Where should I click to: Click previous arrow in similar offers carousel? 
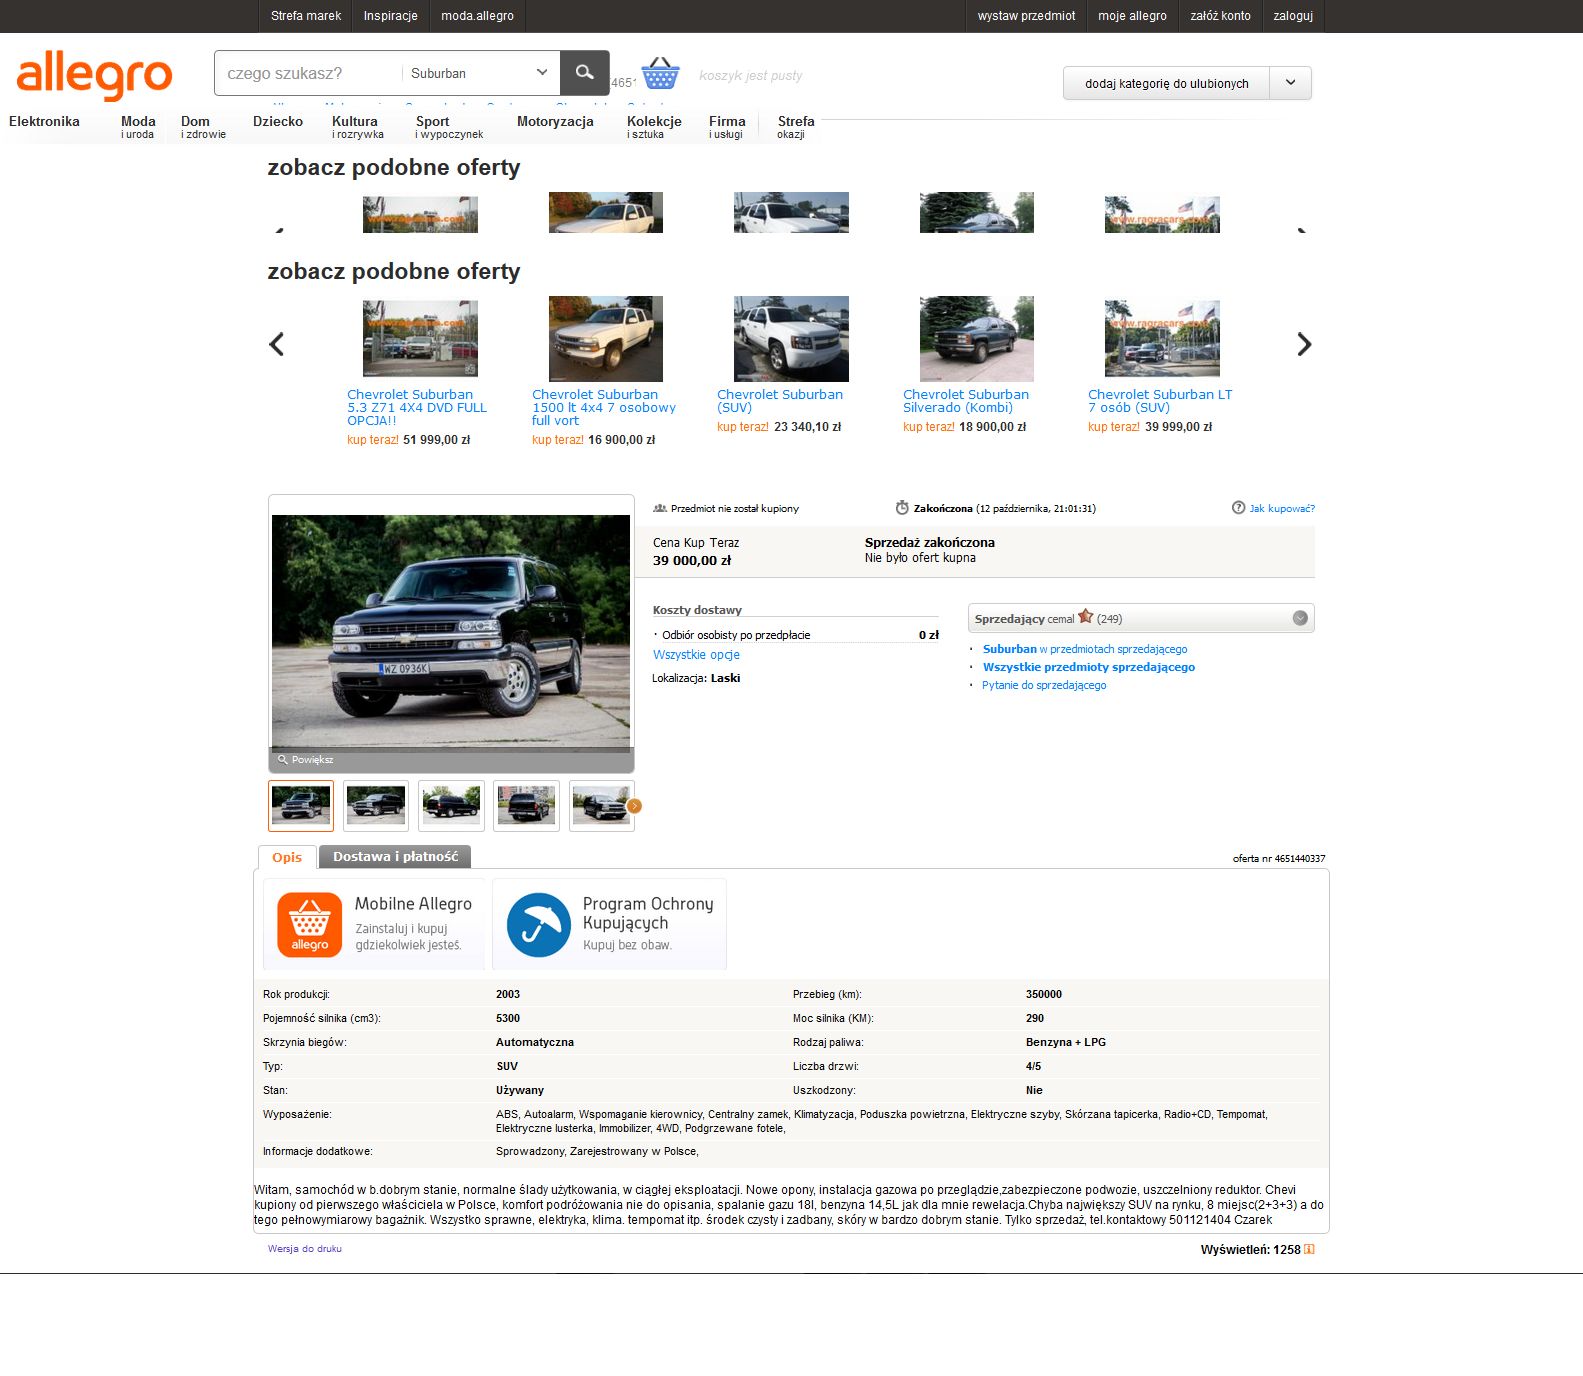[277, 344]
